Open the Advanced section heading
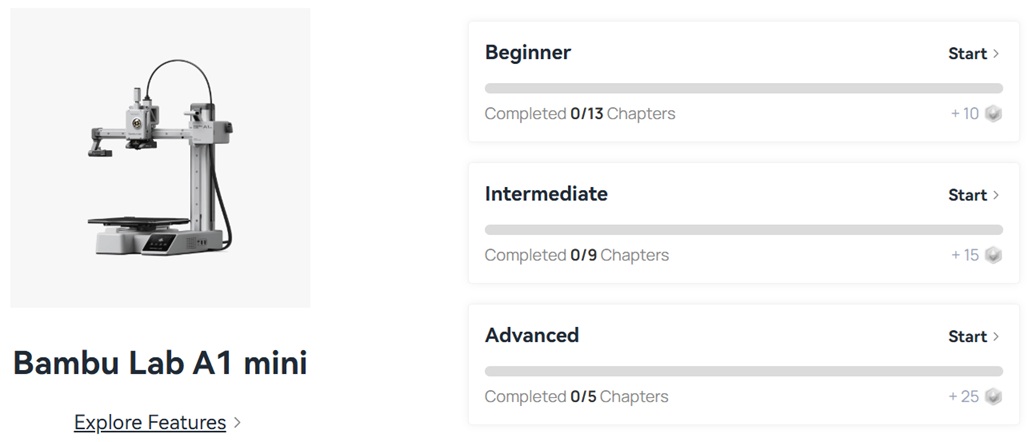Viewport: 1028px width, 442px height. click(532, 335)
